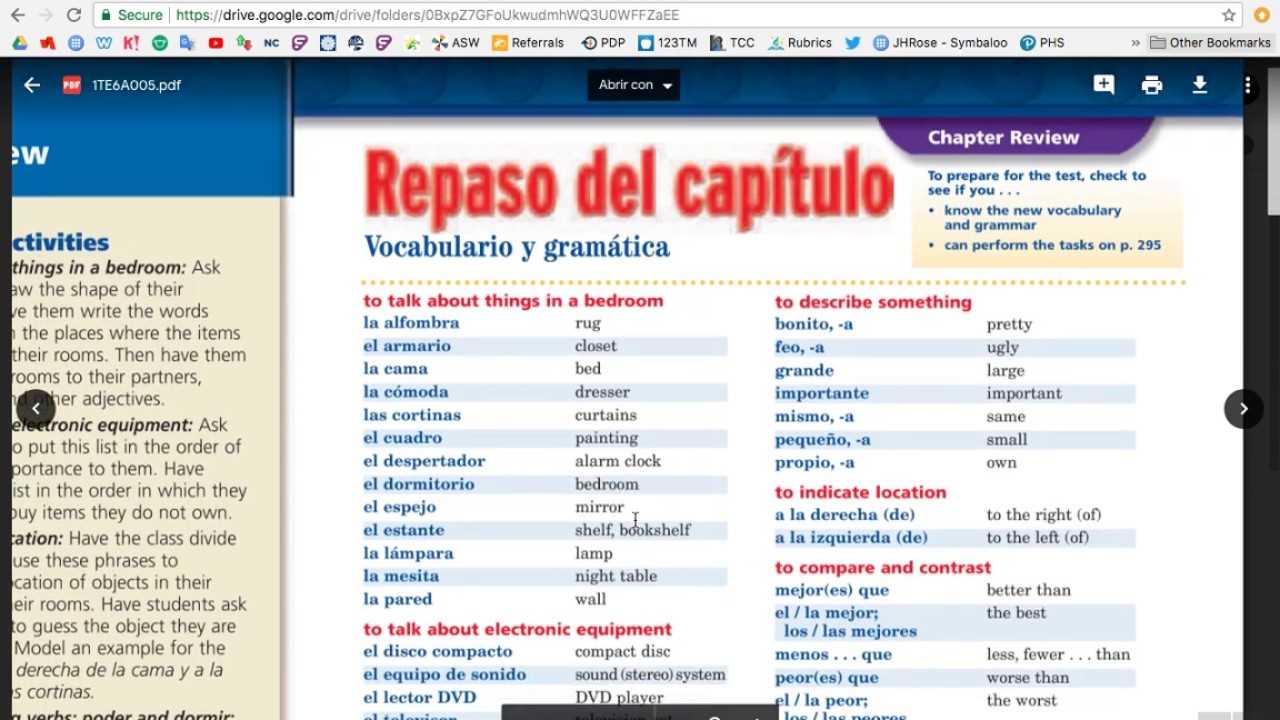Click the red PDF file icon
This screenshot has width=1280, height=720.
tap(71, 85)
